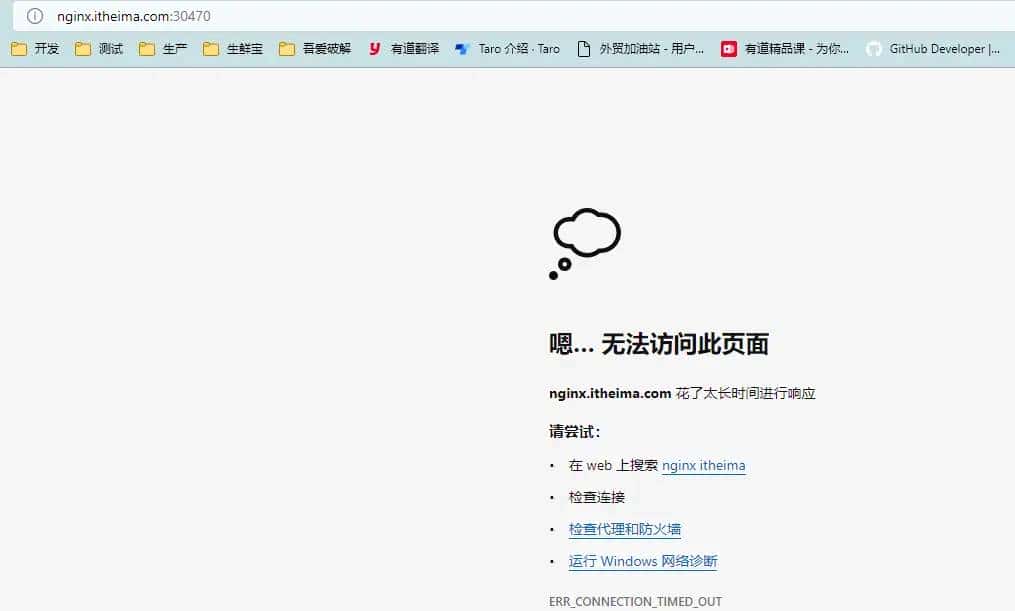Click inside the address bar
The width and height of the screenshot is (1015, 611).
[200, 16]
